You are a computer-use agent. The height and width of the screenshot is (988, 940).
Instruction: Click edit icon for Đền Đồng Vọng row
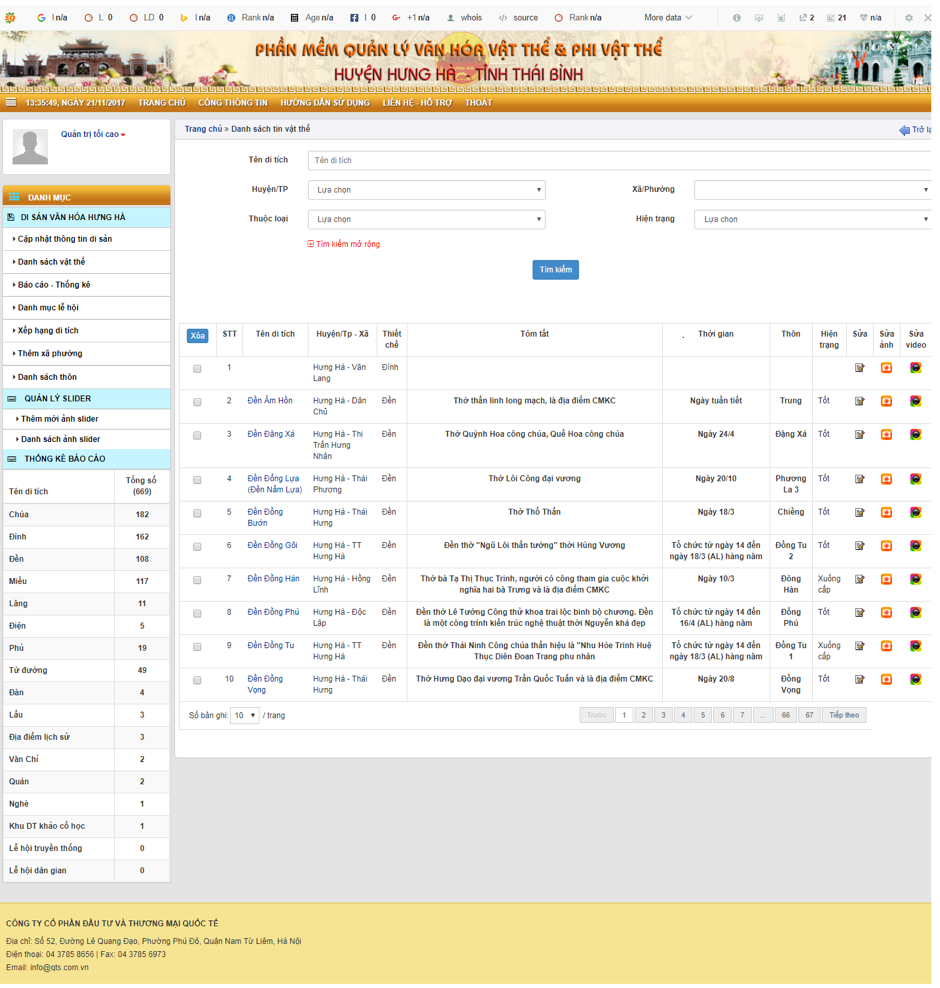(x=859, y=680)
